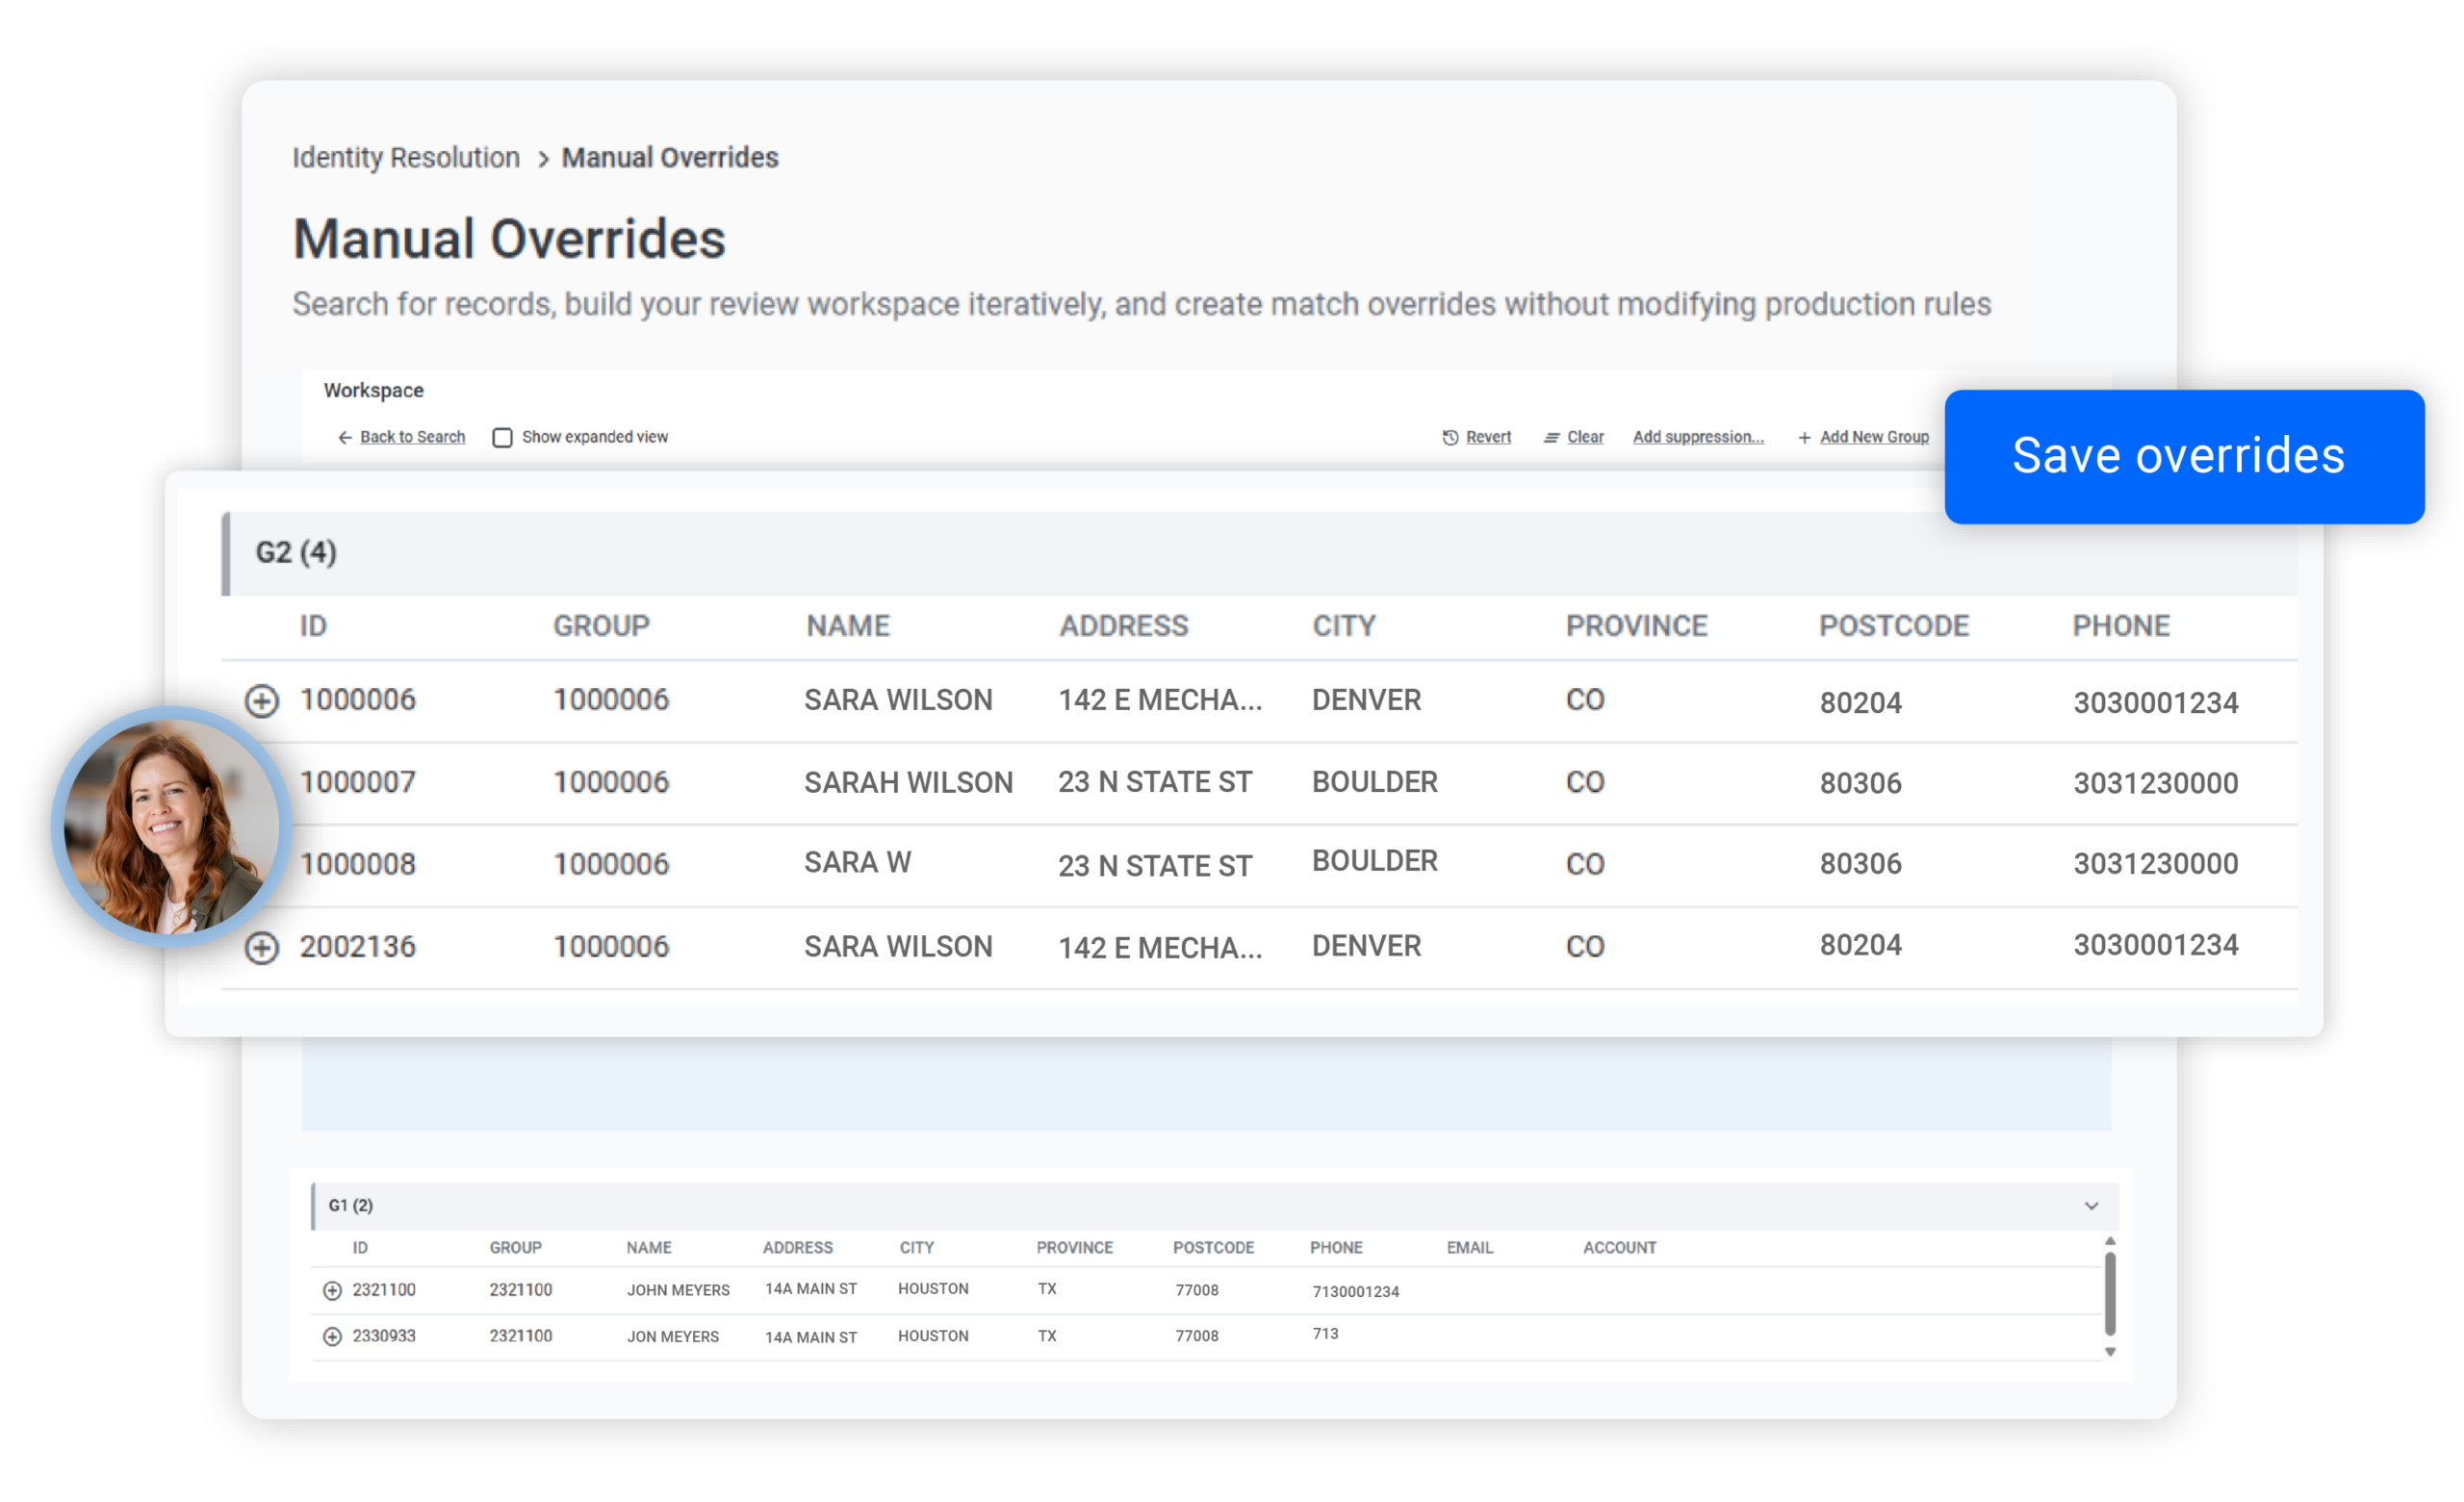Expand record 2330933 plus icon
The image size is (2464, 1502).
click(x=332, y=1336)
